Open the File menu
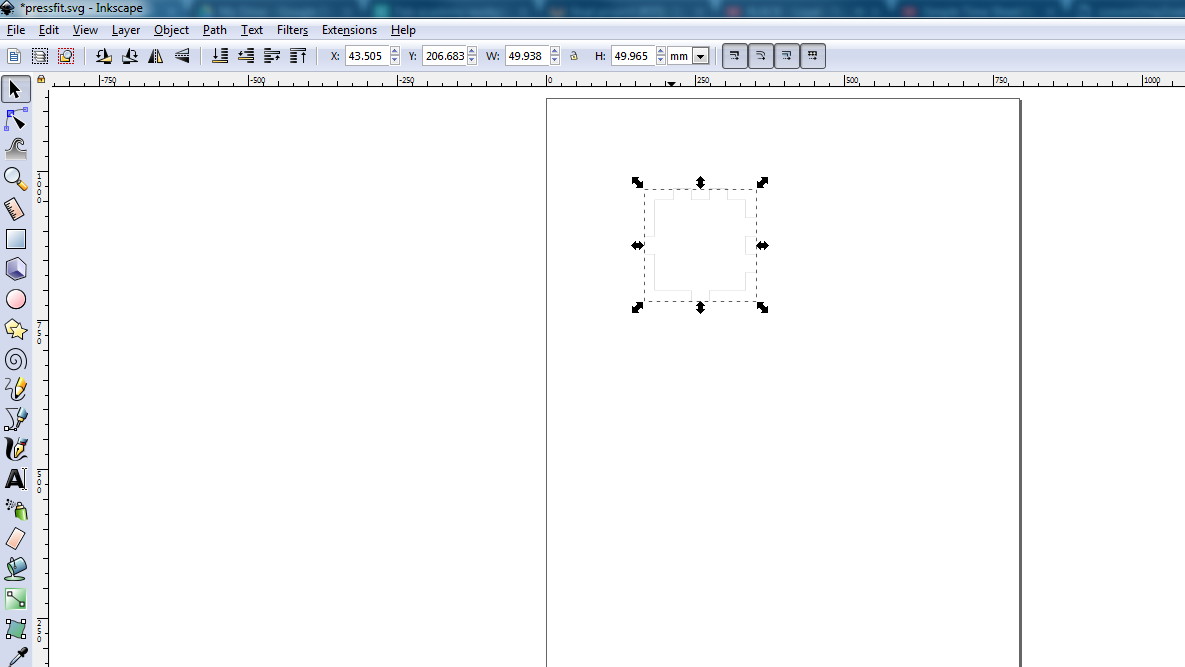 tap(16, 30)
